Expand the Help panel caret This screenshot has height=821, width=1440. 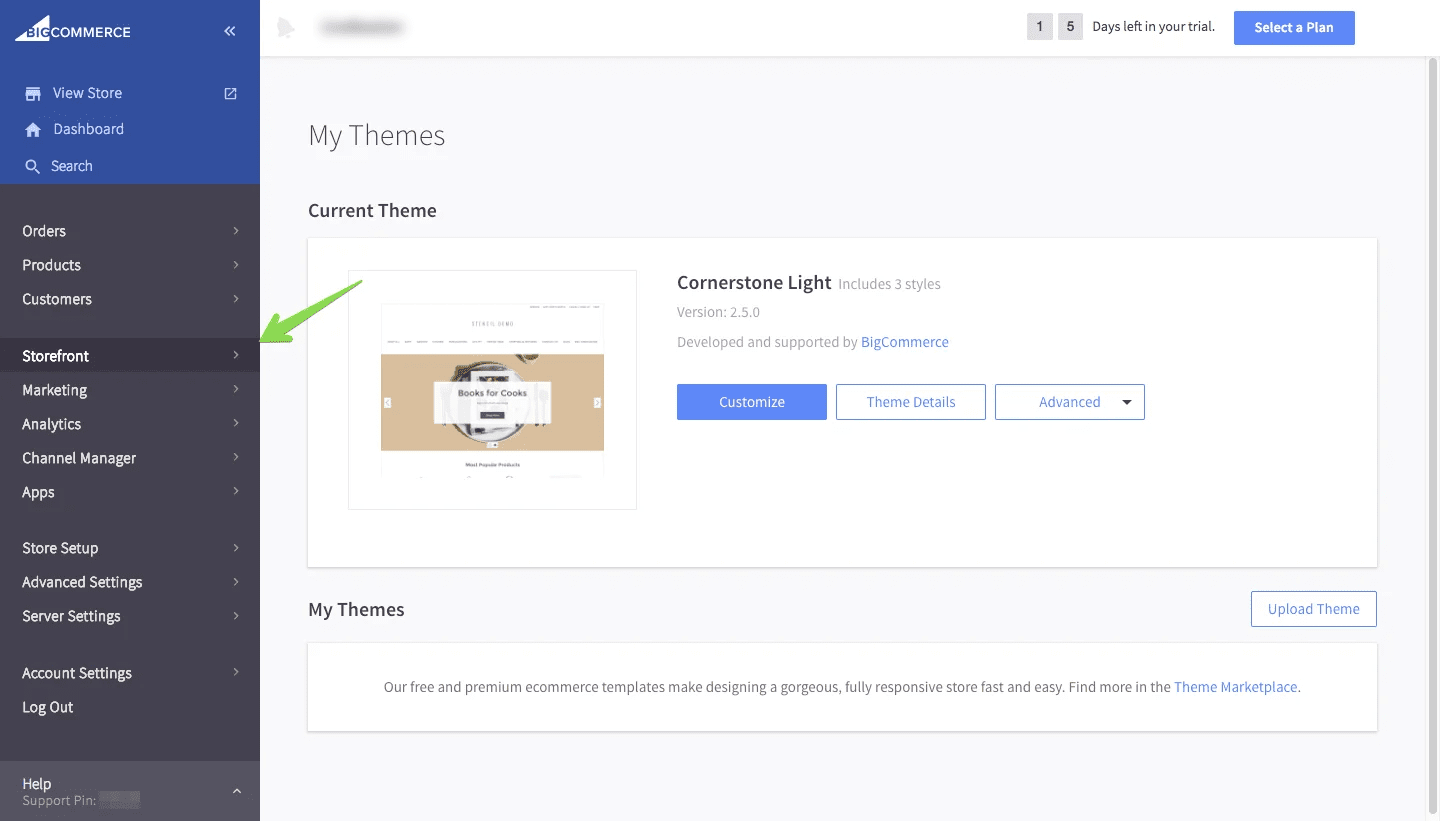(x=237, y=791)
